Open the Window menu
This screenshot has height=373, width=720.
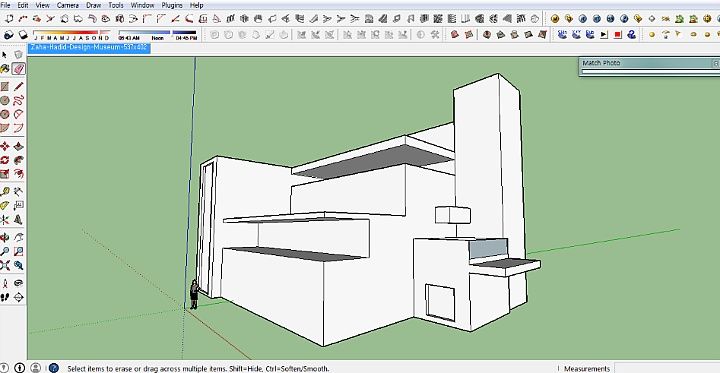click(142, 5)
